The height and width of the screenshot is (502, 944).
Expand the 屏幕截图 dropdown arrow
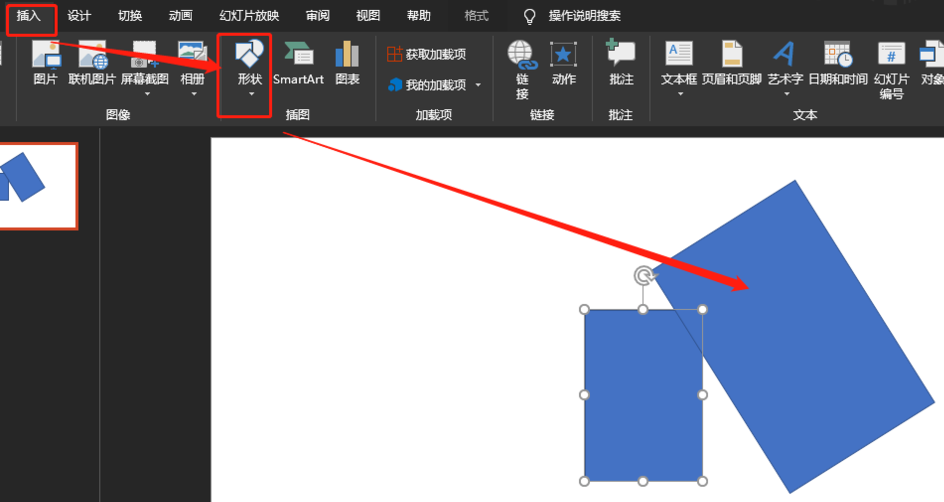pos(146,94)
